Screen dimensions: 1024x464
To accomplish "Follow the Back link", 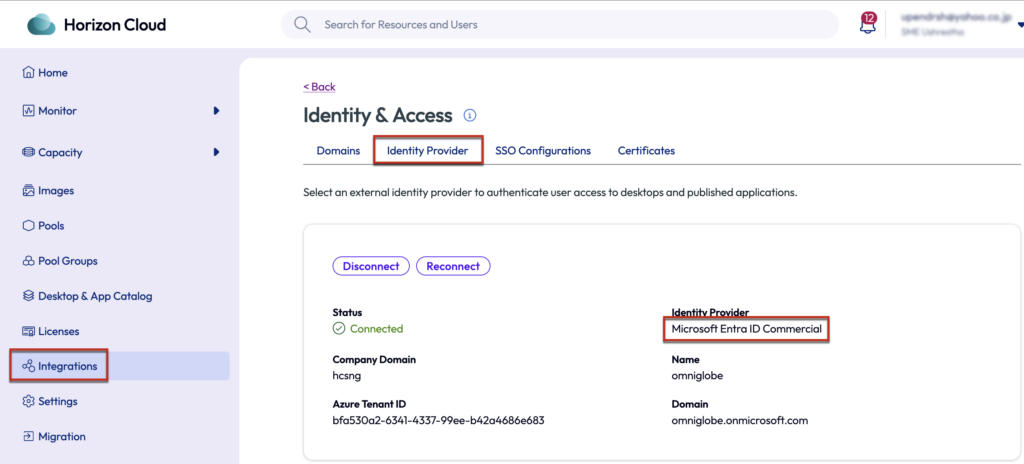I will point(319,87).
